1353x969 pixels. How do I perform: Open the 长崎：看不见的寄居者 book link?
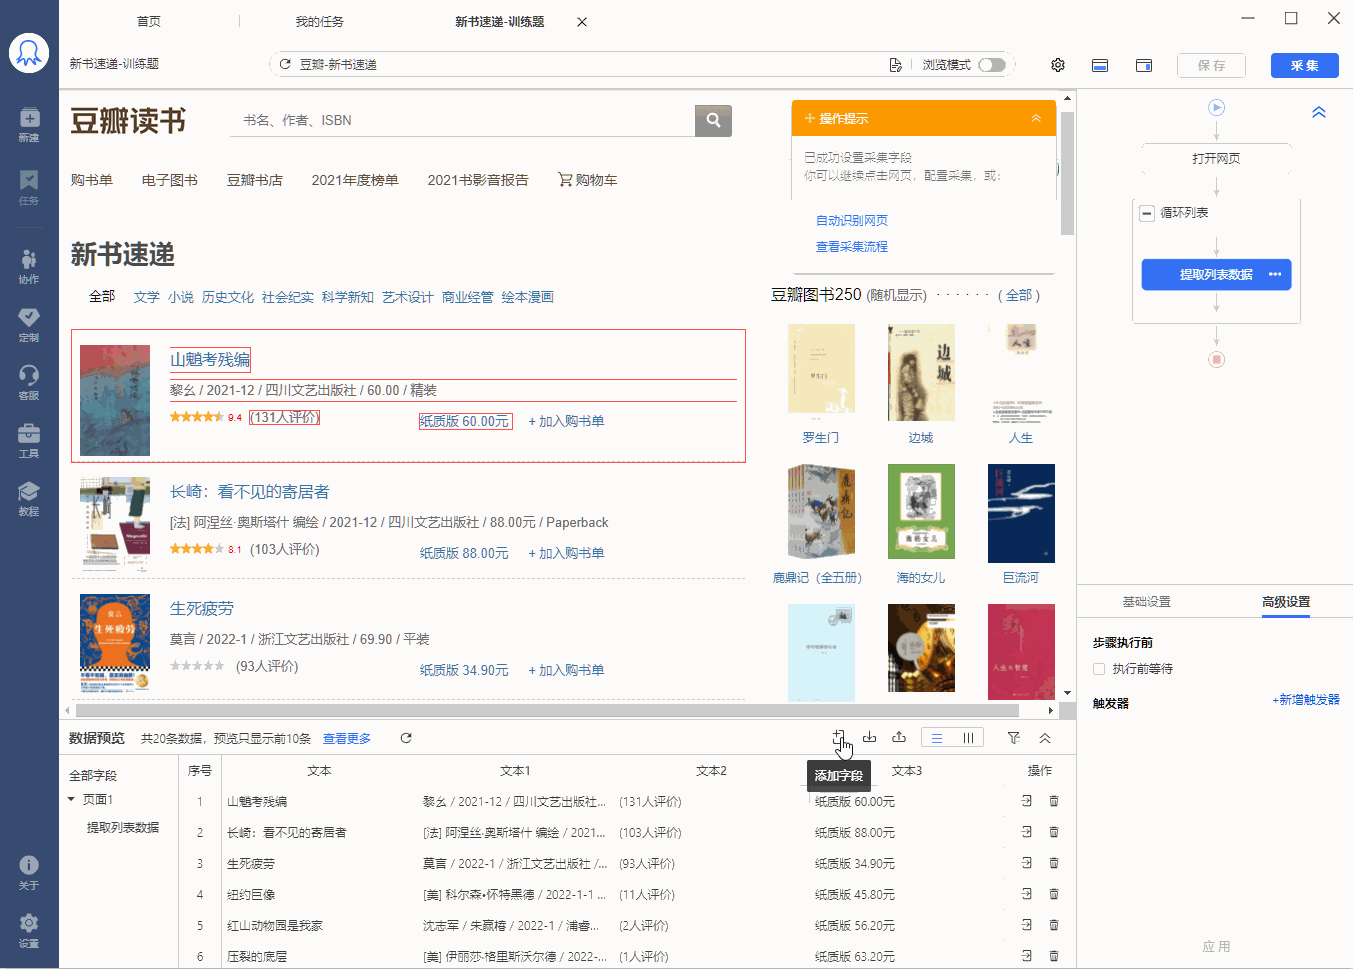click(249, 491)
